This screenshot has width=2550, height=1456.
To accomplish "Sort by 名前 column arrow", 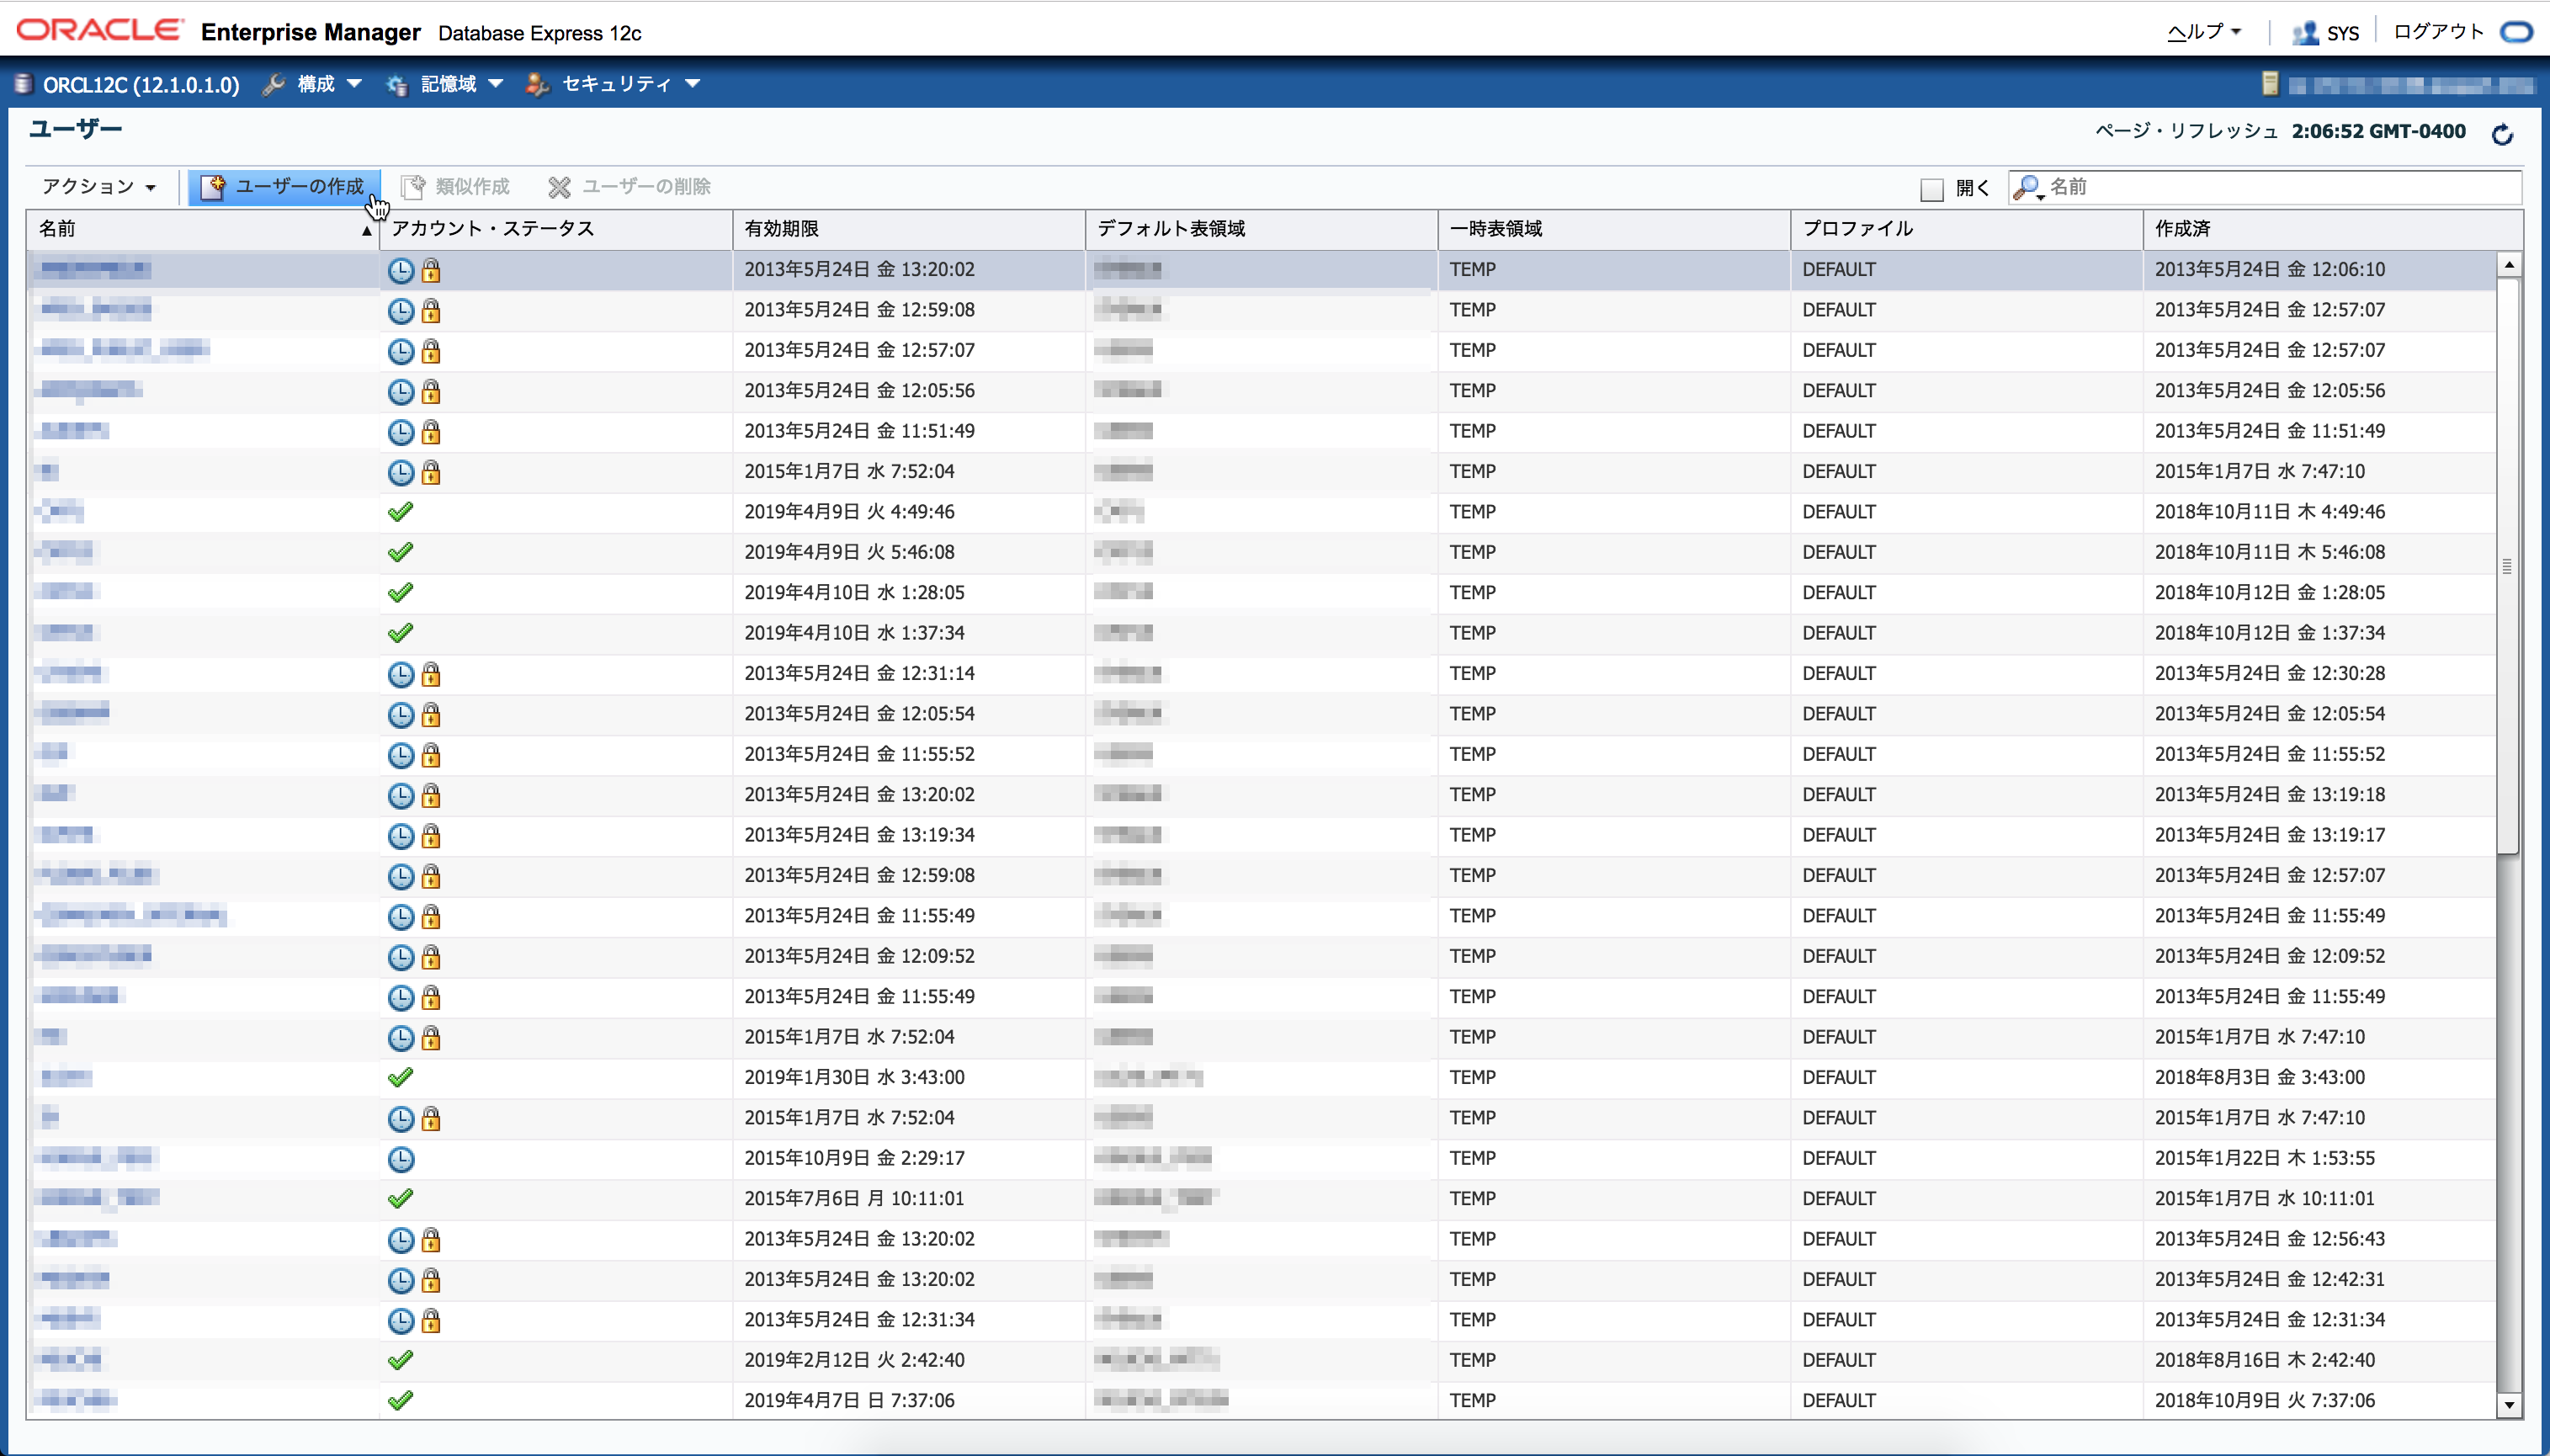I will pyautogui.click(x=366, y=231).
